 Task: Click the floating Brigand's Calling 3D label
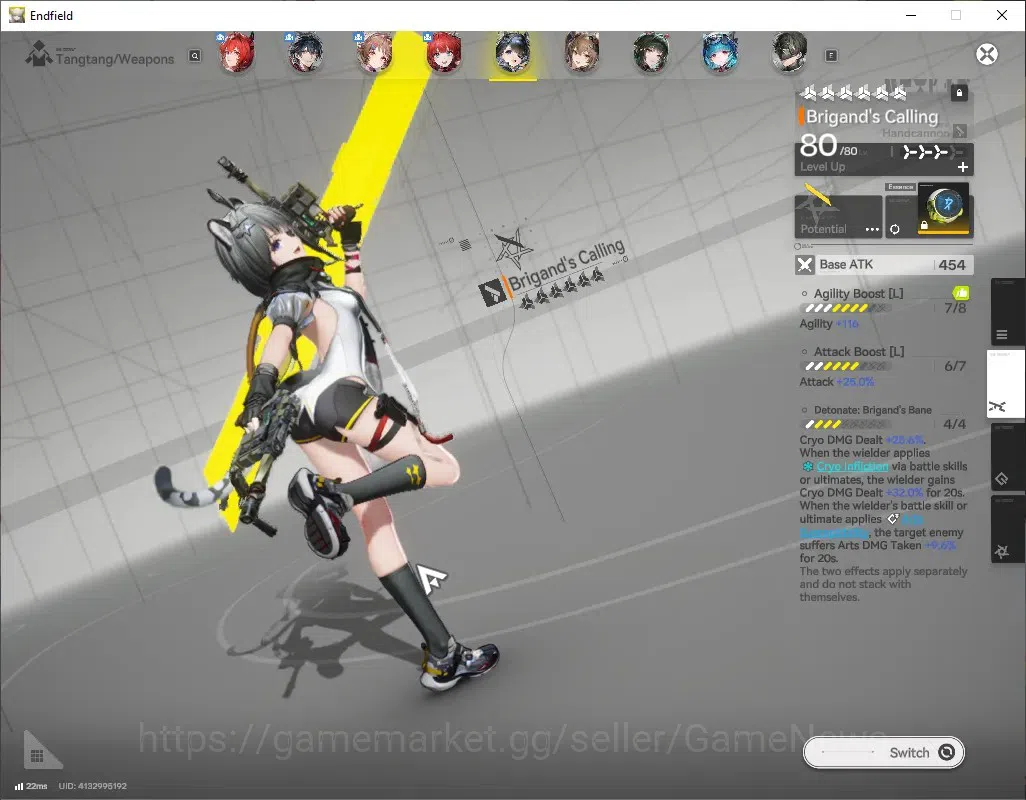coord(567,264)
